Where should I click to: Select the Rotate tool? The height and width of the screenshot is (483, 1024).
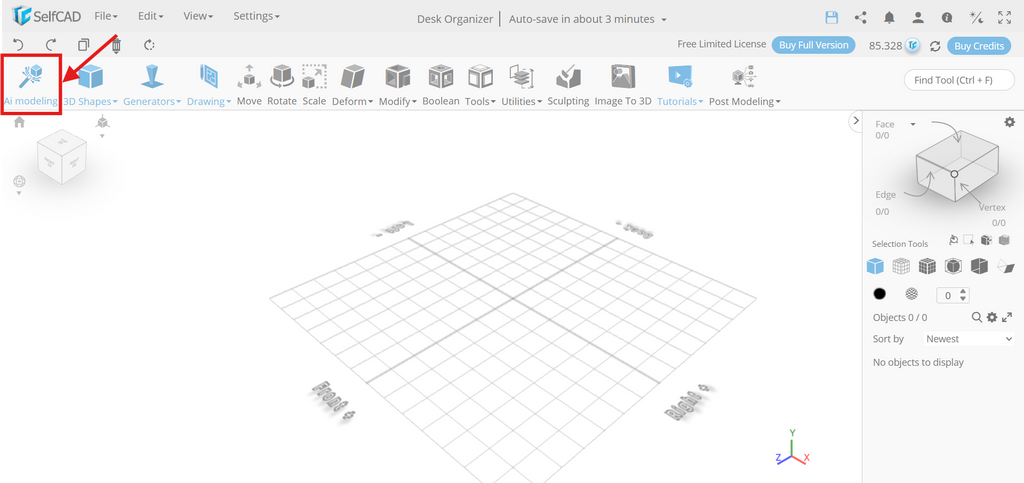pos(281,85)
